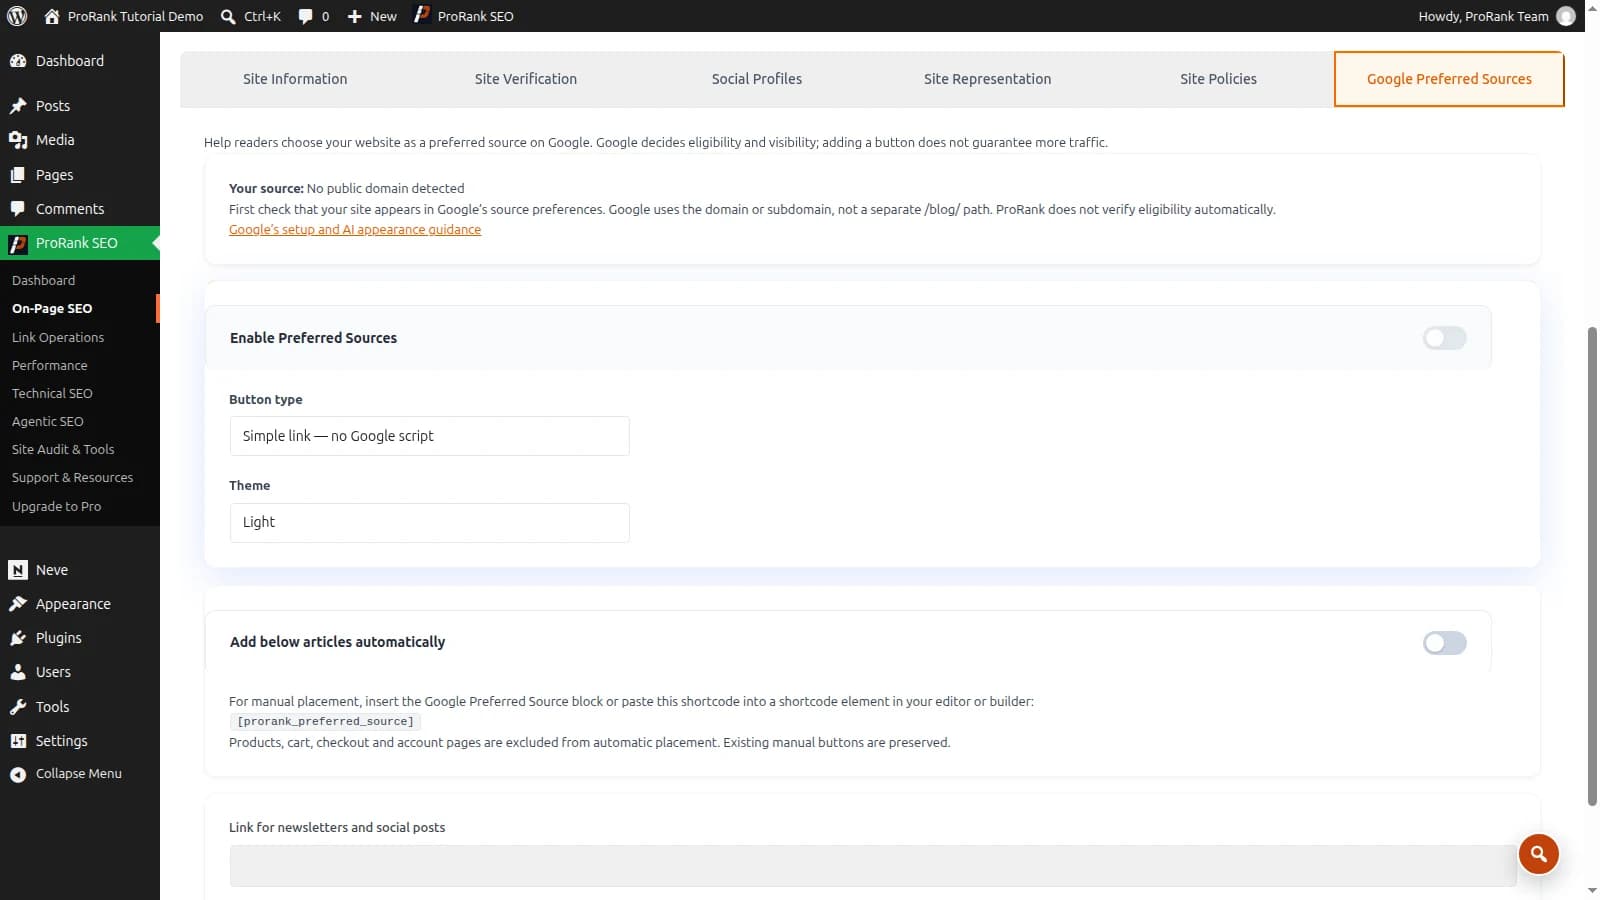The height and width of the screenshot is (900, 1600).
Task: Click the user avatar next to Howdy
Action: [x=1566, y=16]
